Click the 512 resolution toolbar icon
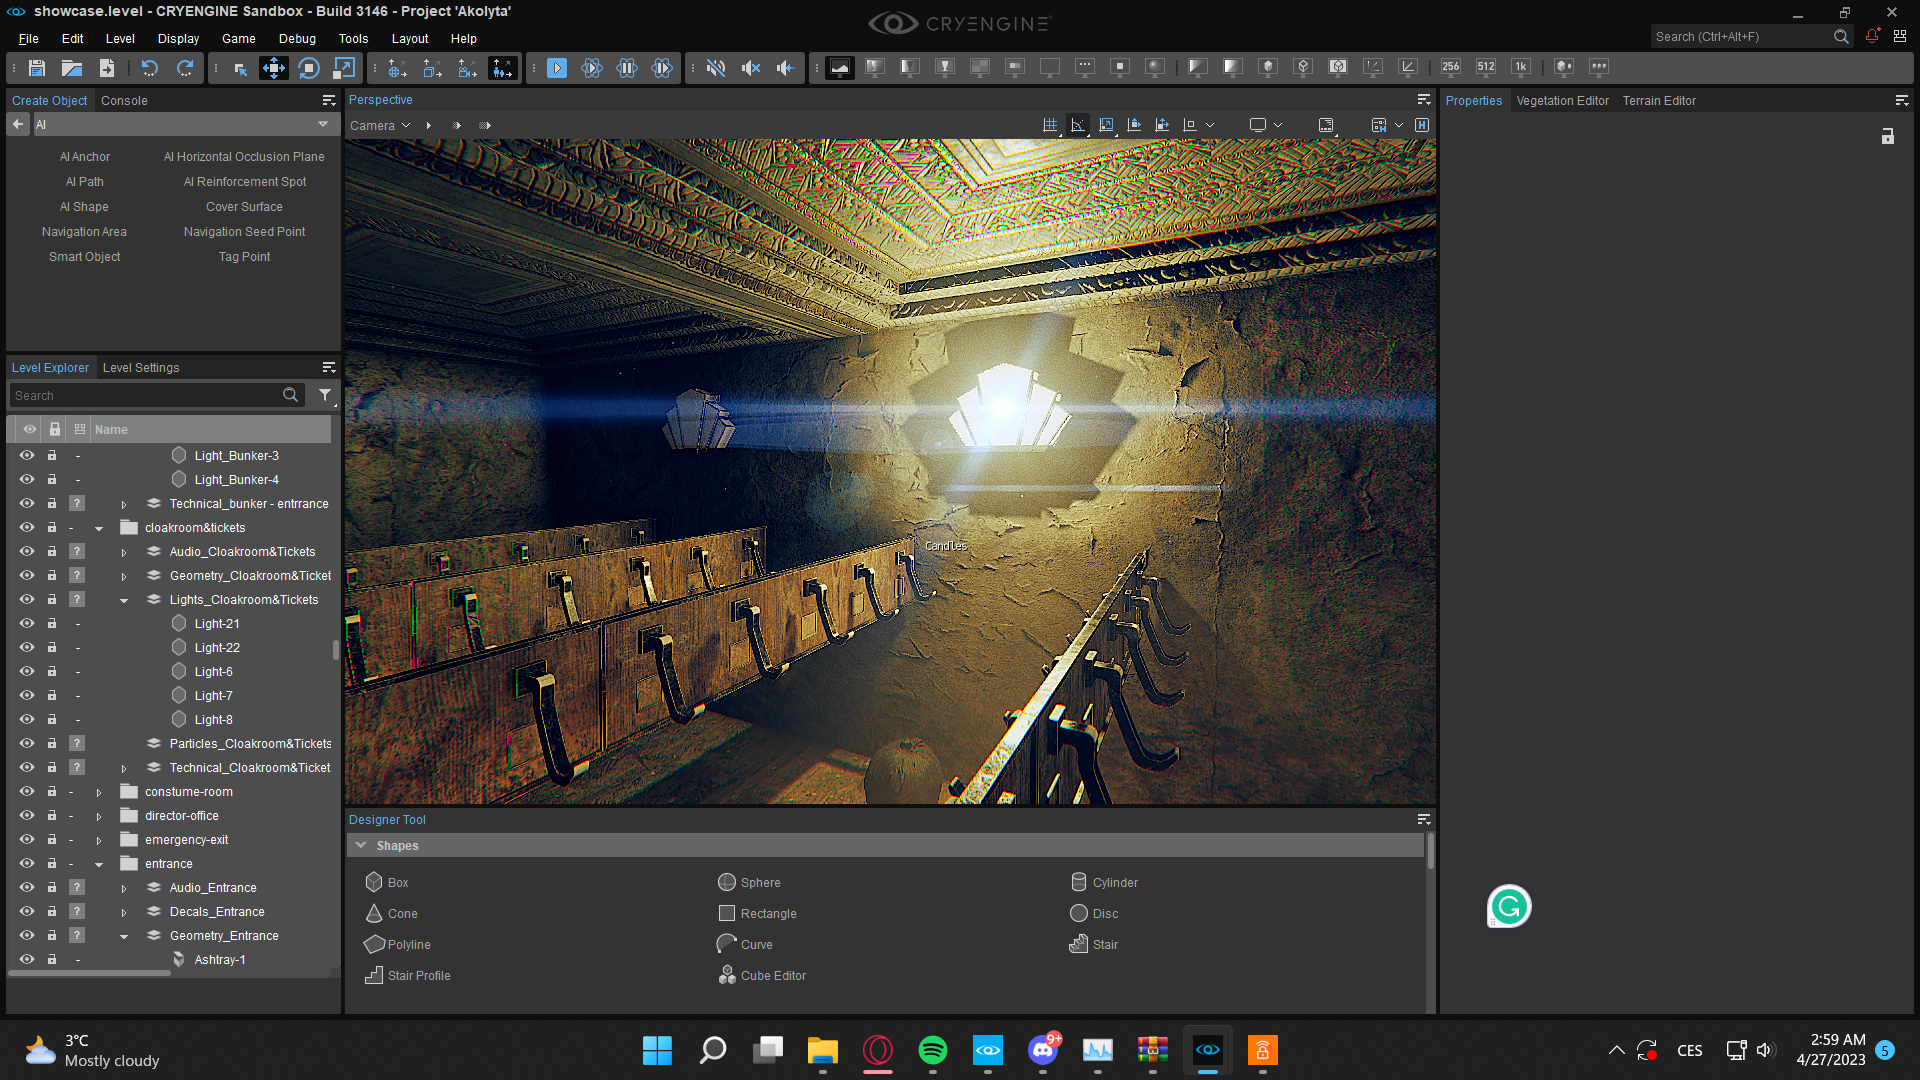 [1486, 67]
